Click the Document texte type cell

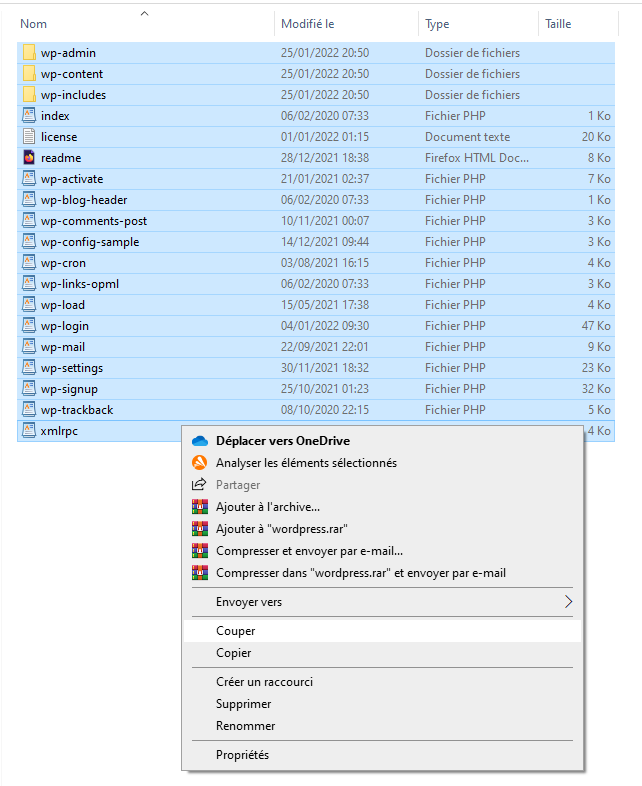pyautogui.click(x=467, y=137)
